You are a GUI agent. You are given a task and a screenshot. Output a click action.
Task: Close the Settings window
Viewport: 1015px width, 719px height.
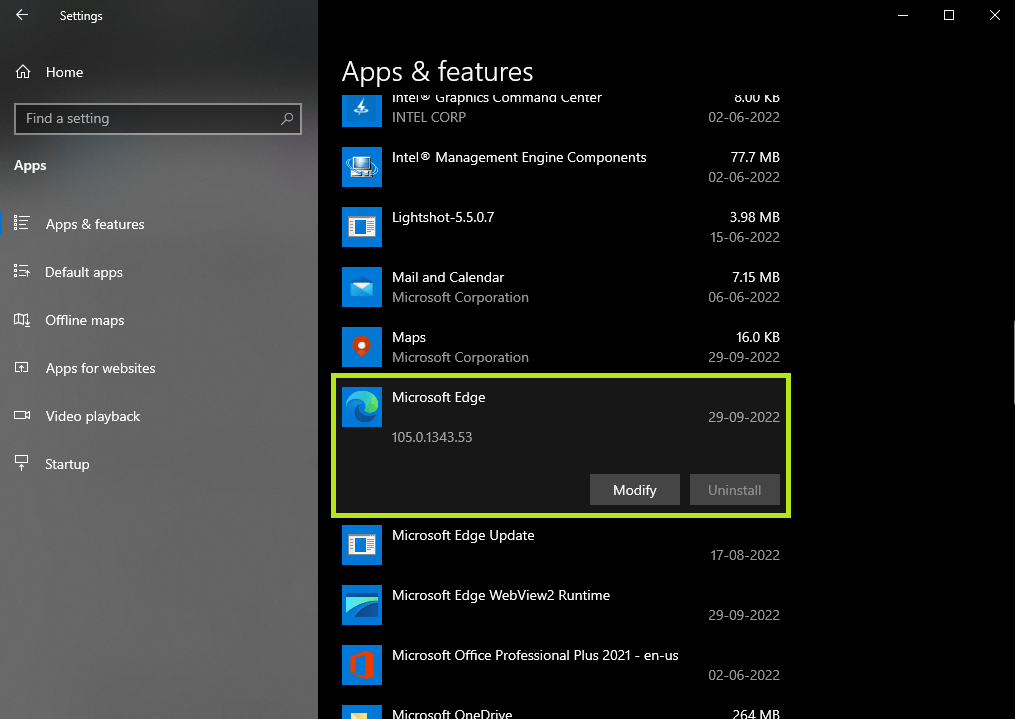(x=995, y=15)
